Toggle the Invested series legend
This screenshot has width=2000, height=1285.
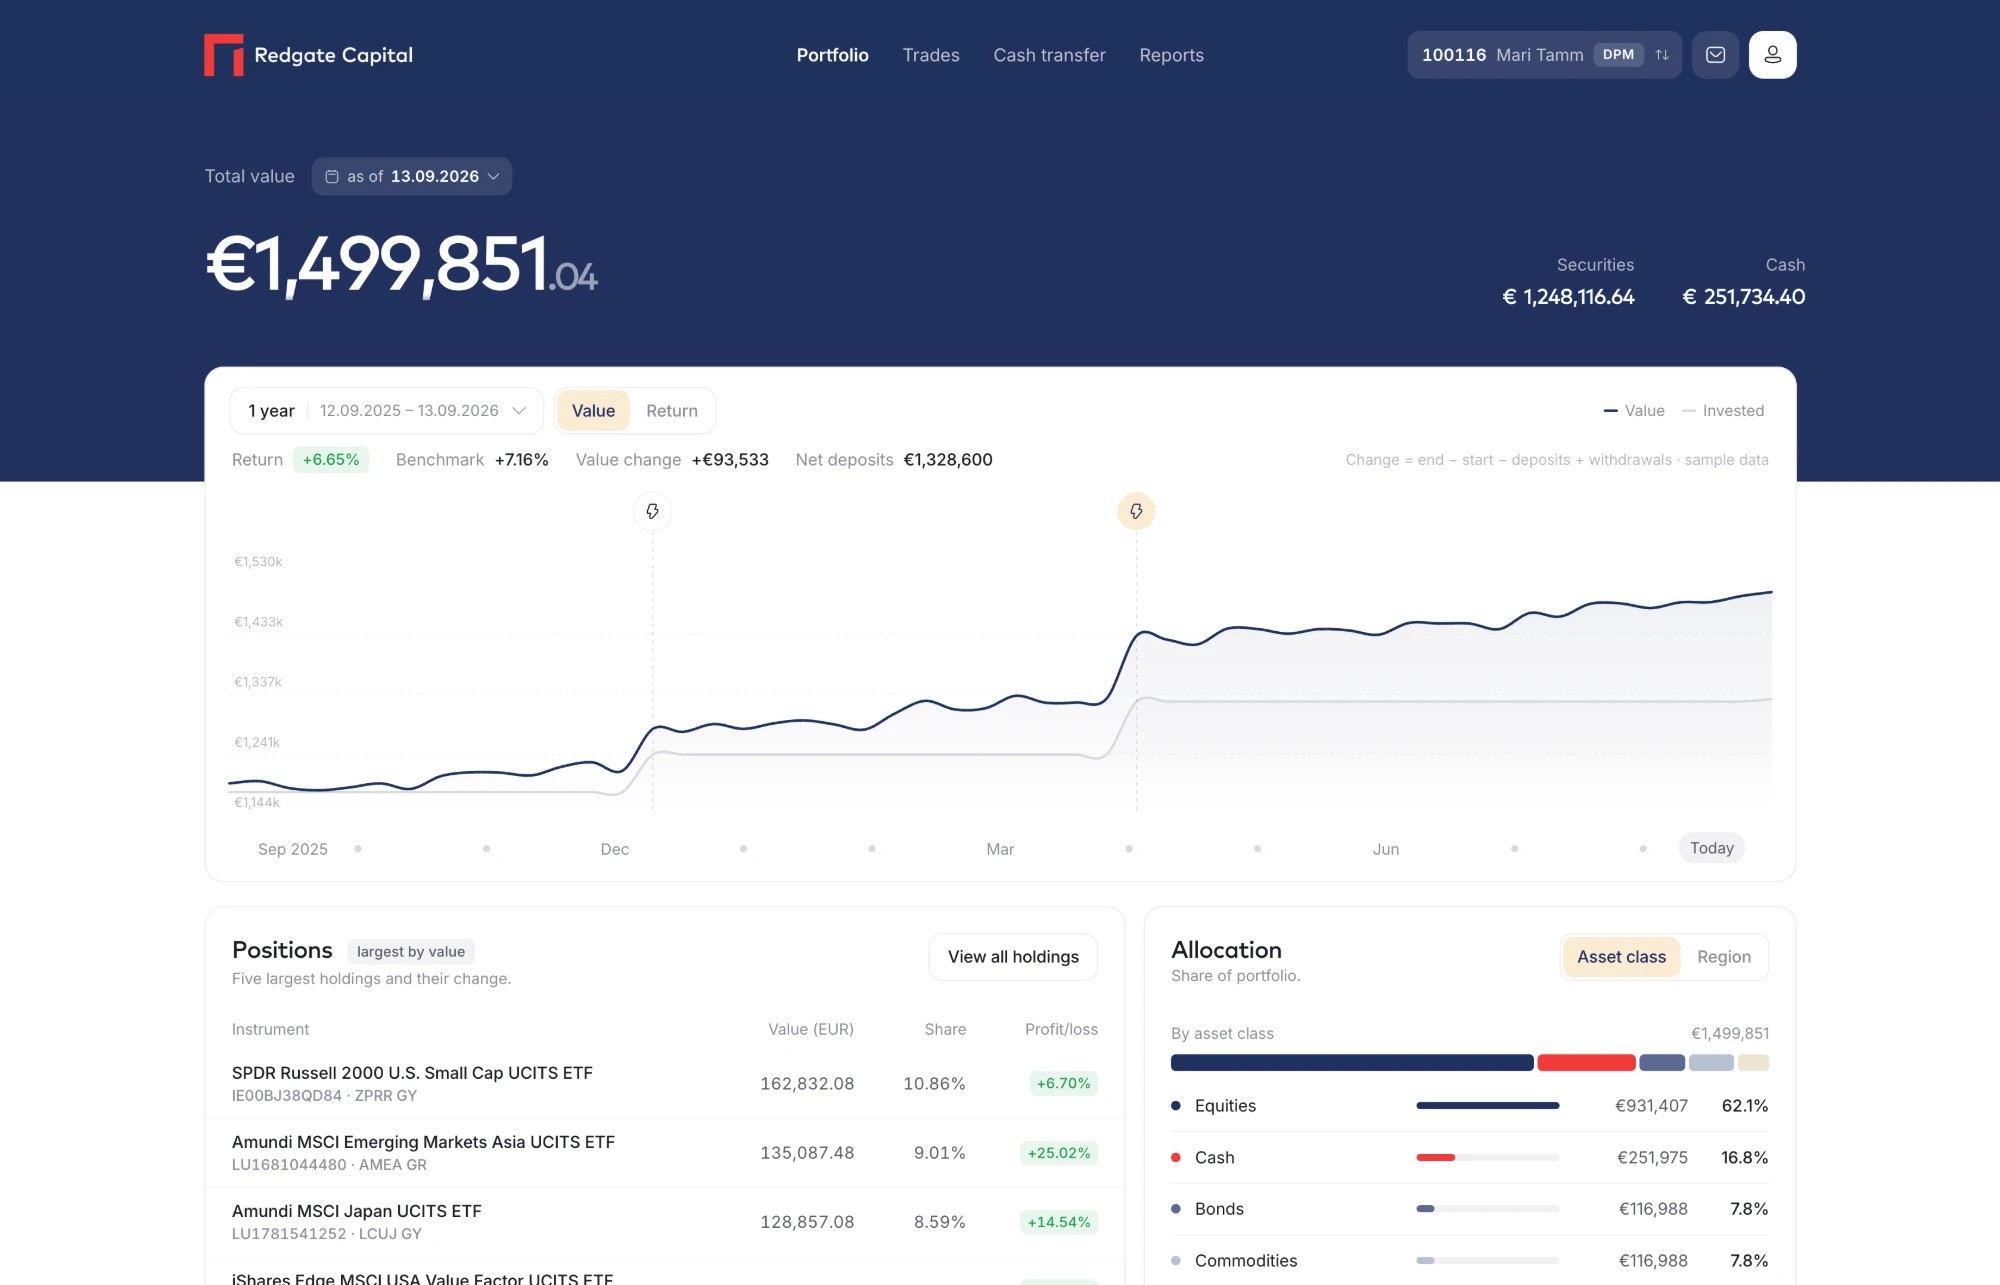pyautogui.click(x=1723, y=411)
